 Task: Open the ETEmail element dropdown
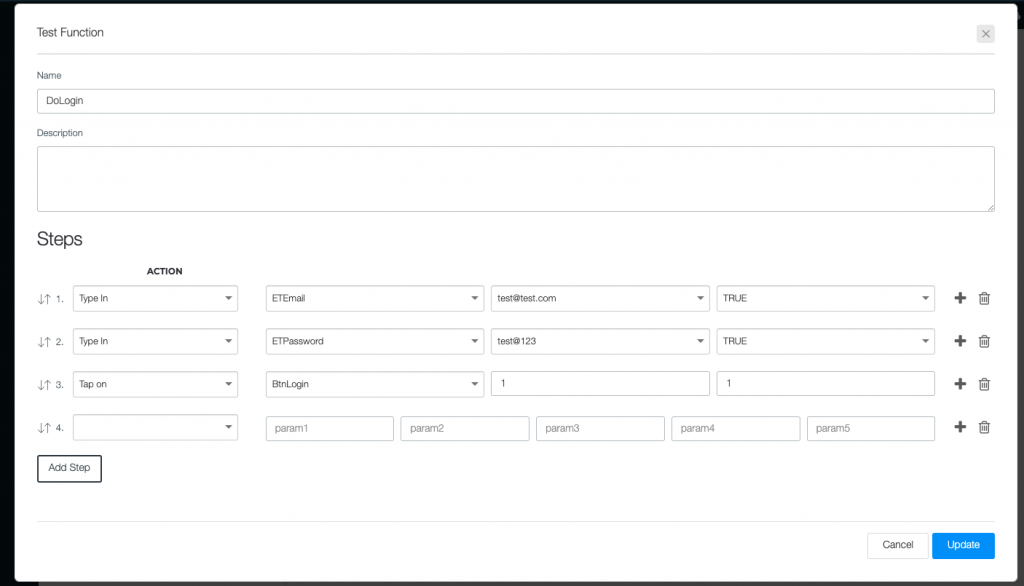click(x=375, y=299)
